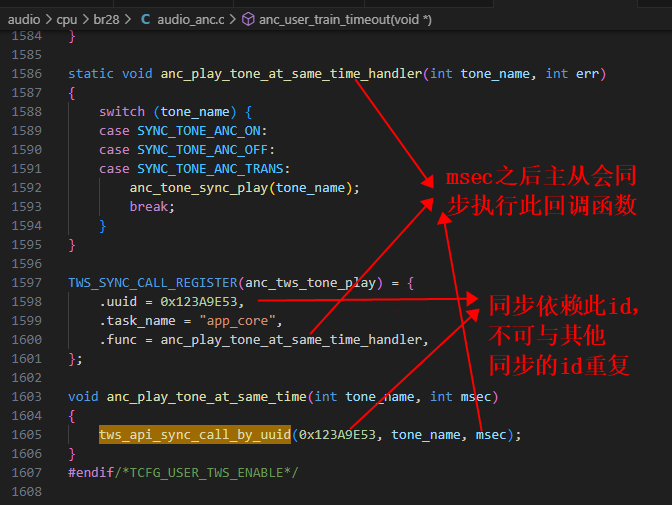Click uuid value 0x123A9E53 on line 1598
The height and width of the screenshot is (505, 672).
(x=199, y=302)
